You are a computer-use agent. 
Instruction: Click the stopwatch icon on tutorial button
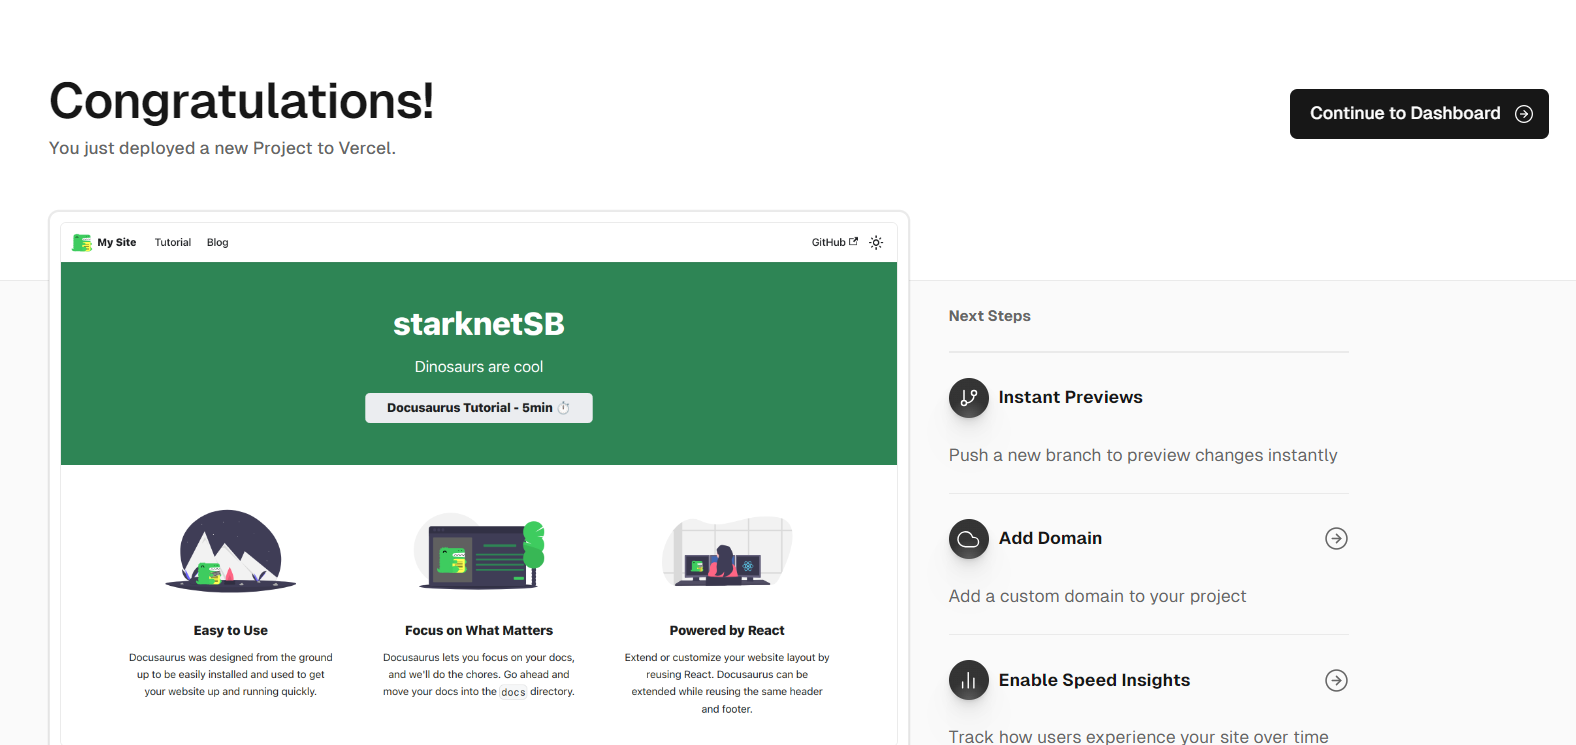pyautogui.click(x=563, y=408)
